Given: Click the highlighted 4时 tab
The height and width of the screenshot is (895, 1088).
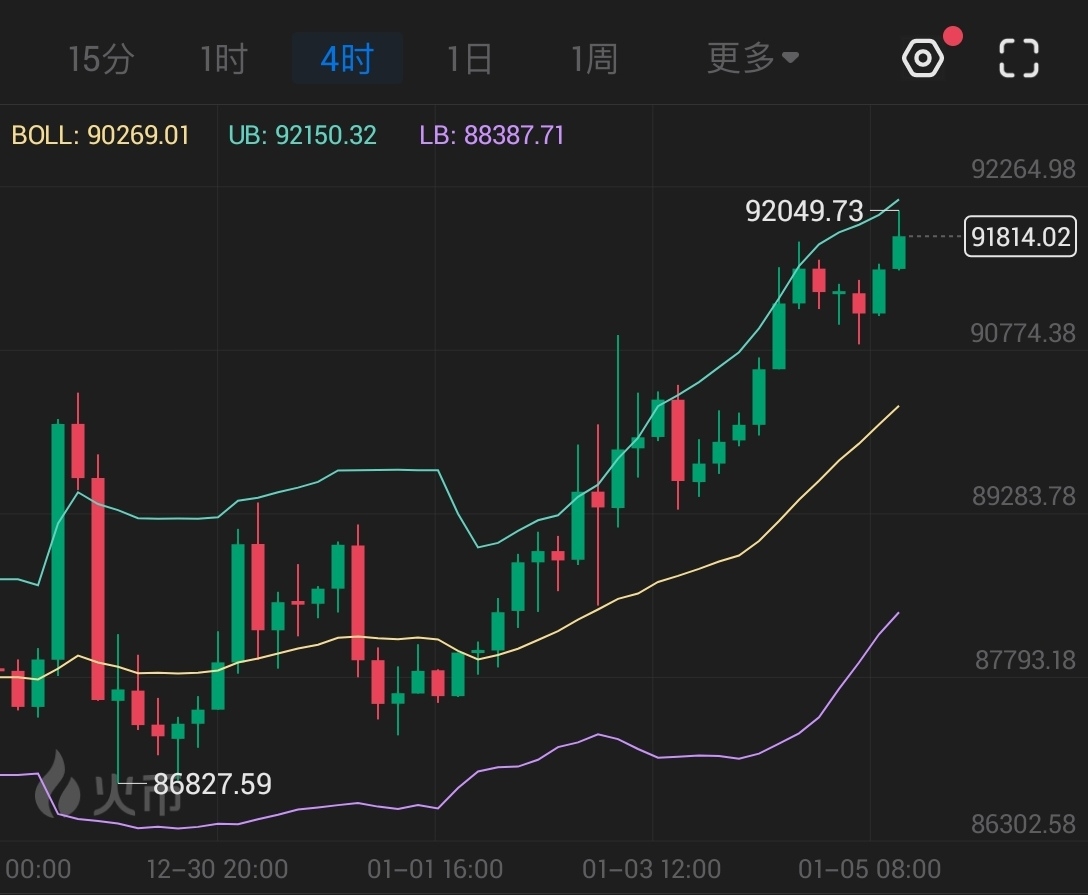Looking at the screenshot, I should tap(347, 58).
